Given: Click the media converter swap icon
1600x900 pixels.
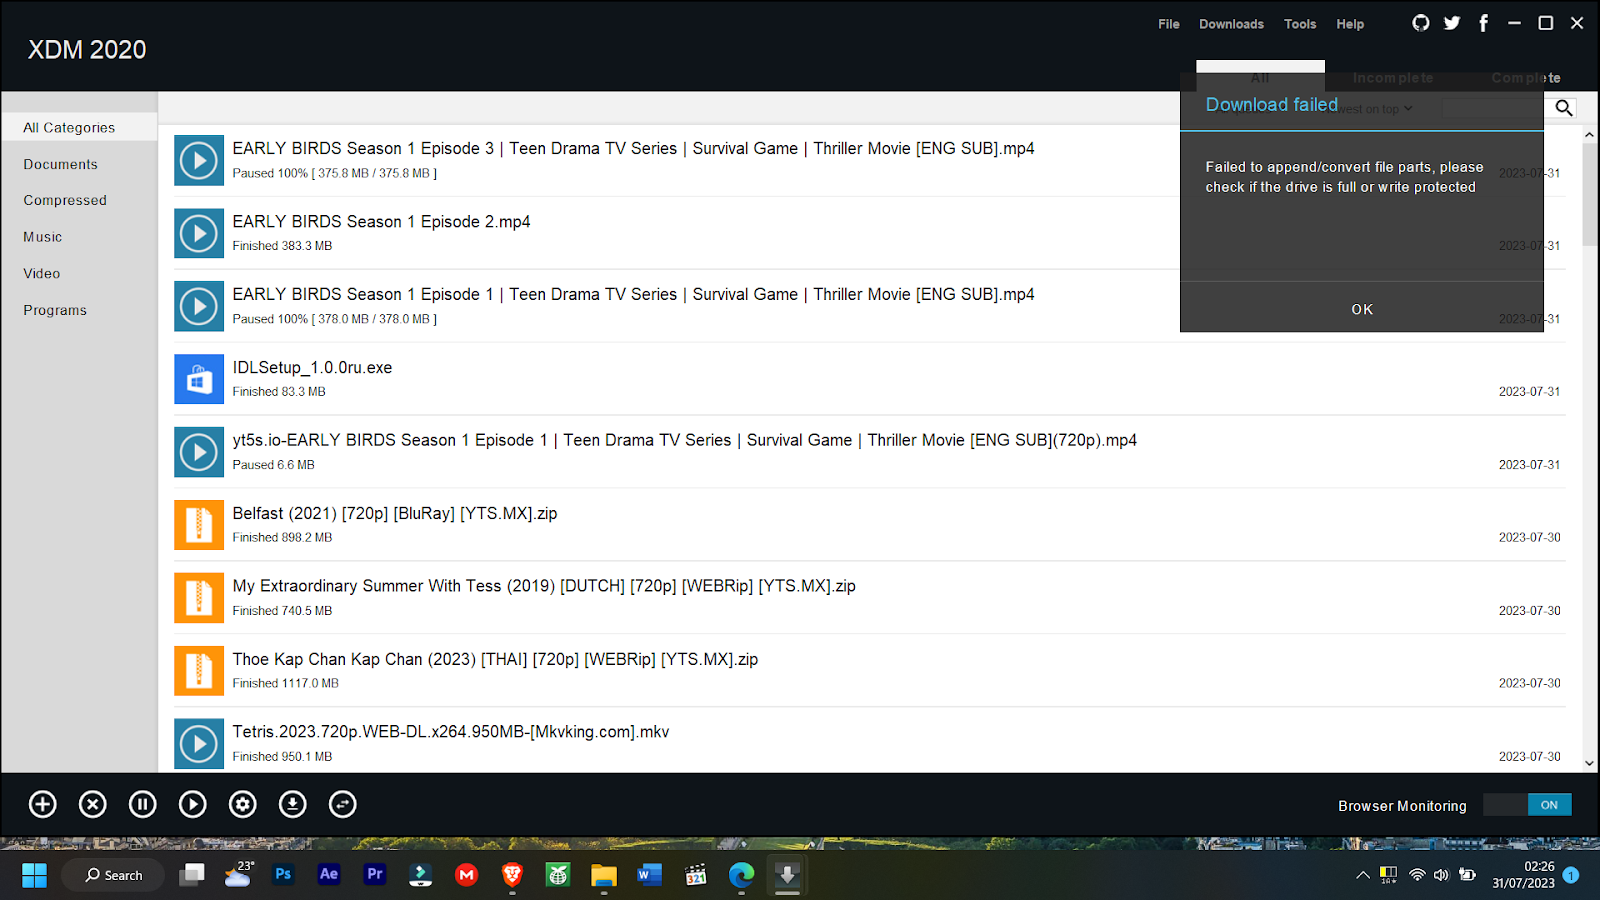Looking at the screenshot, I should pyautogui.click(x=343, y=804).
